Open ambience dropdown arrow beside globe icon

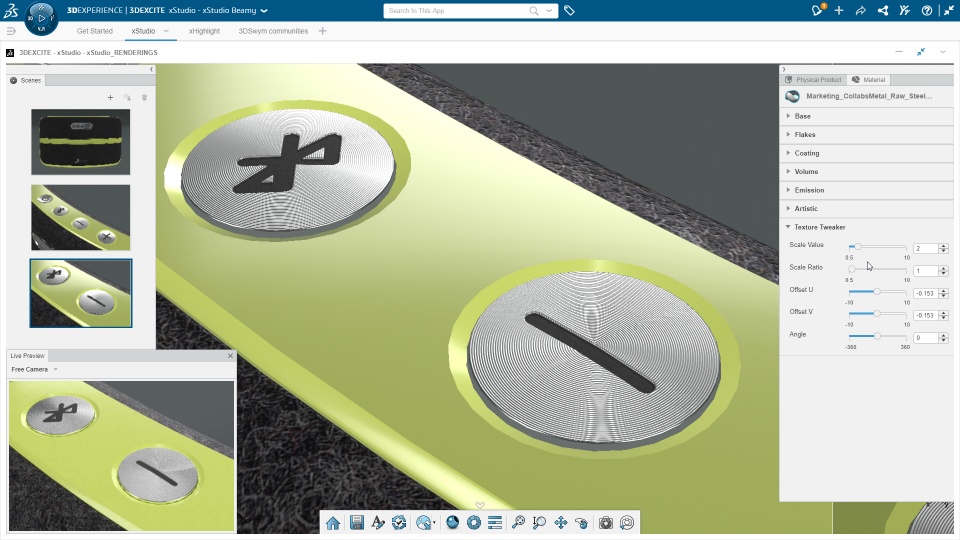pos(434,523)
